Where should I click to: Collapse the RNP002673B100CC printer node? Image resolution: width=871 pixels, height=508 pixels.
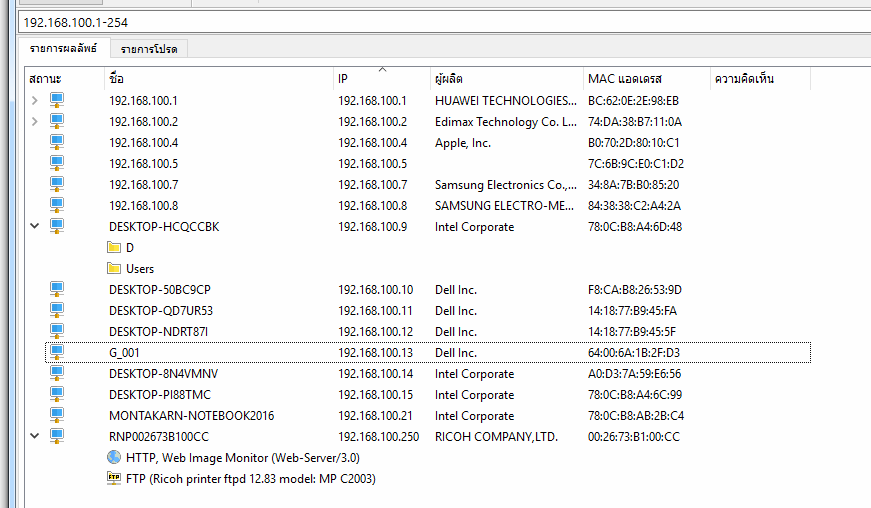[35, 436]
